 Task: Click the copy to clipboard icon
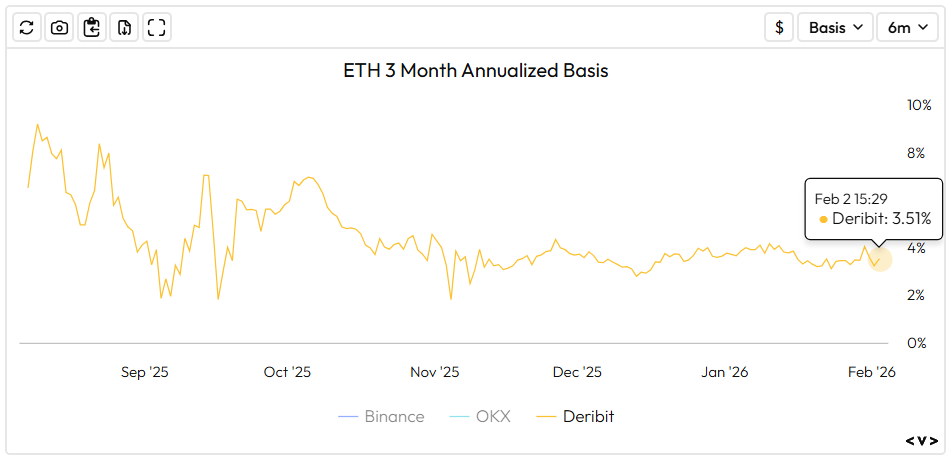(92, 27)
